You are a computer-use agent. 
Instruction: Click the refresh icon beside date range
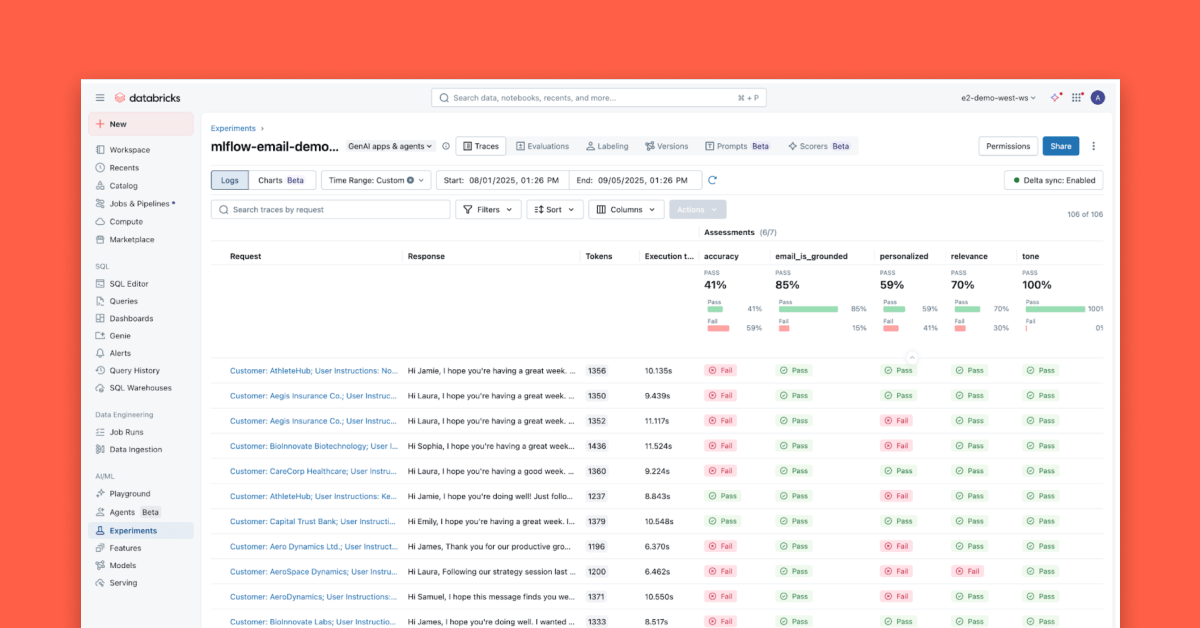712,180
